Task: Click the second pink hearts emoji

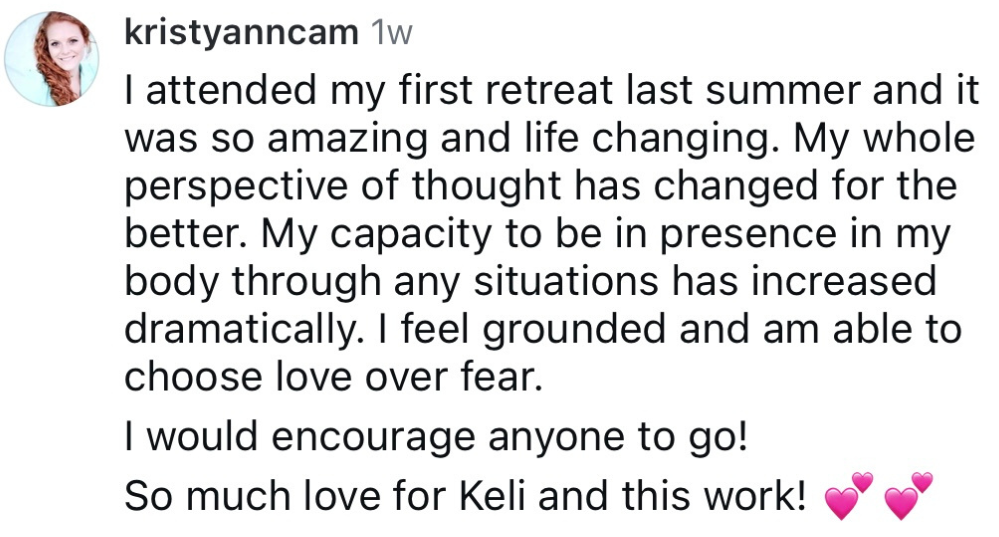Action: pos(908,498)
